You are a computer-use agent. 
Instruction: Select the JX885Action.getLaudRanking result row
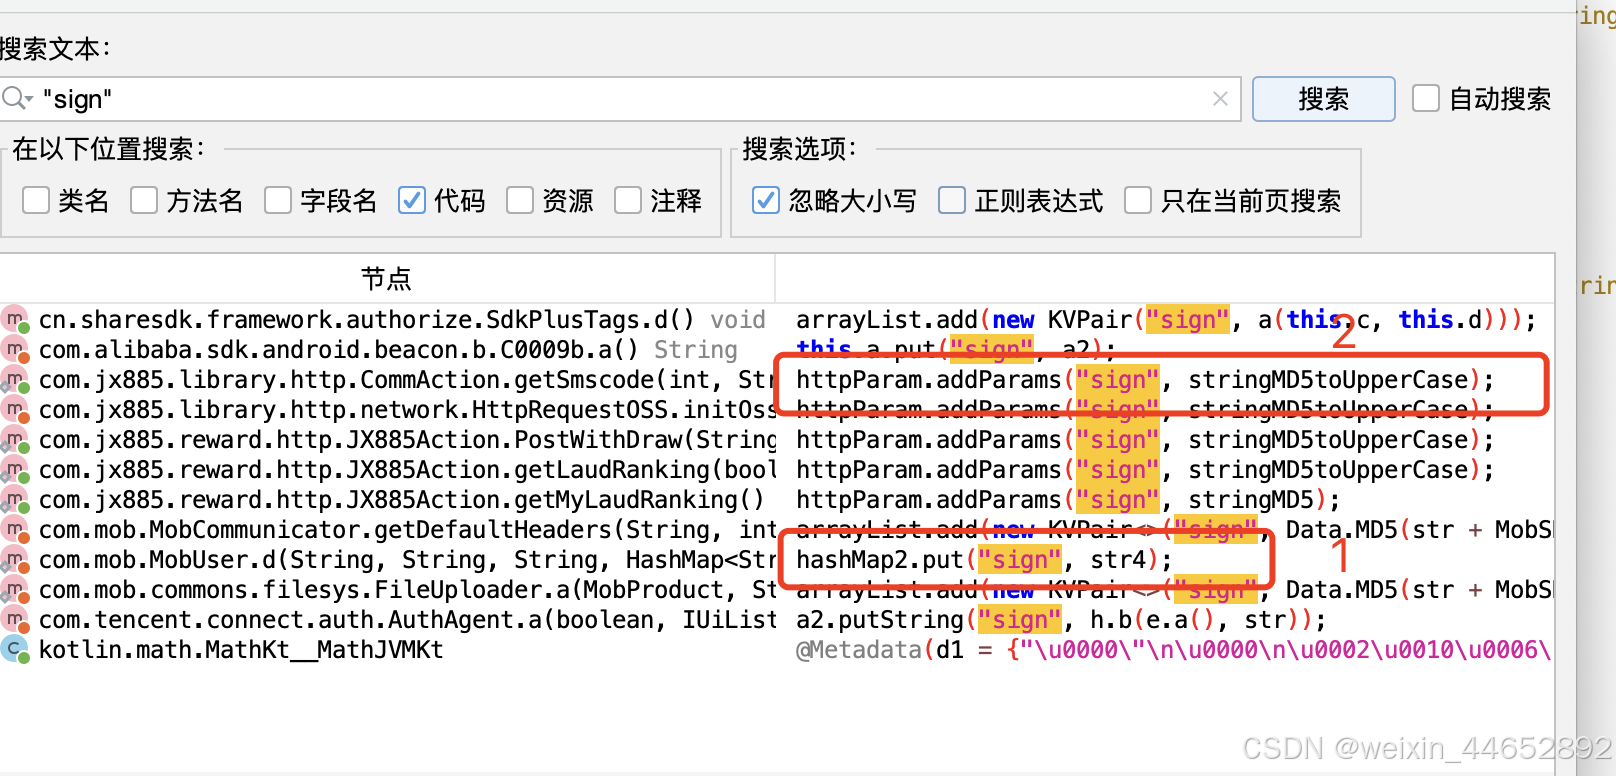pos(777,470)
